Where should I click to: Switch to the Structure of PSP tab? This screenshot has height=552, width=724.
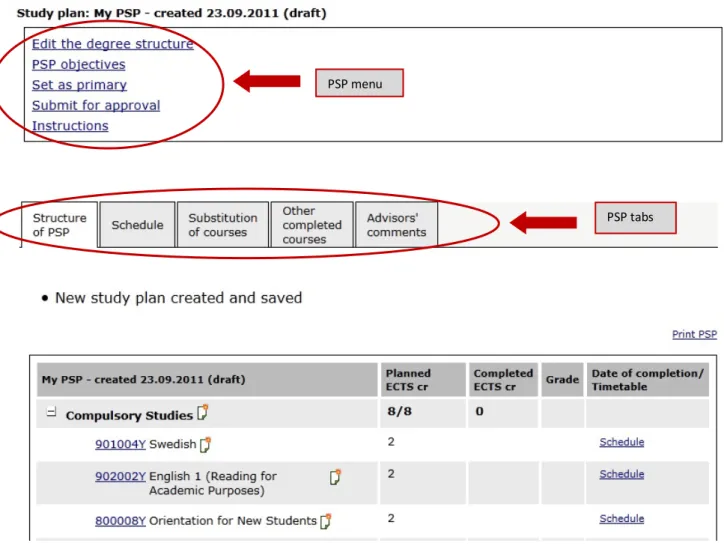coord(59,225)
